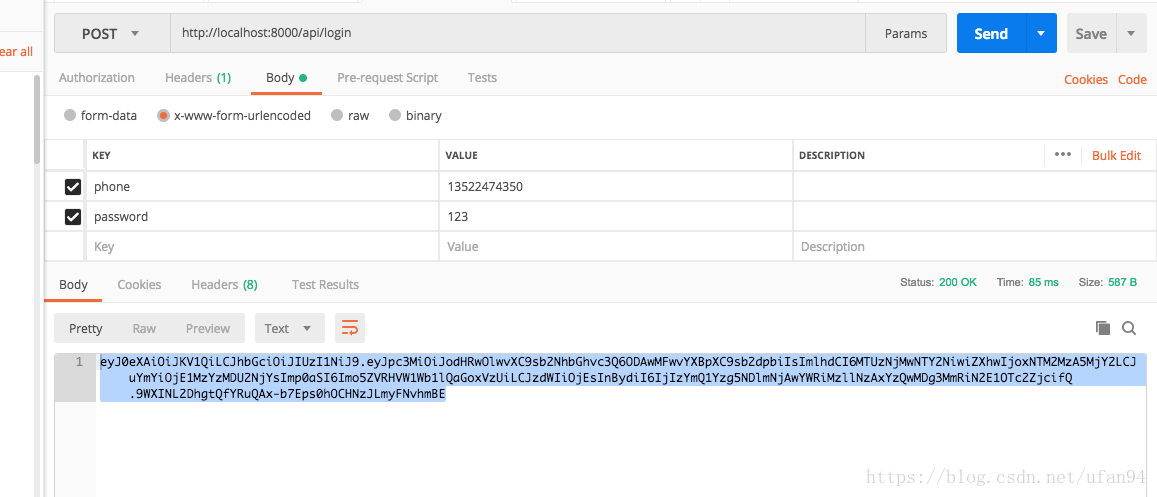
Task: Select the response Body tab
Action: 73,284
